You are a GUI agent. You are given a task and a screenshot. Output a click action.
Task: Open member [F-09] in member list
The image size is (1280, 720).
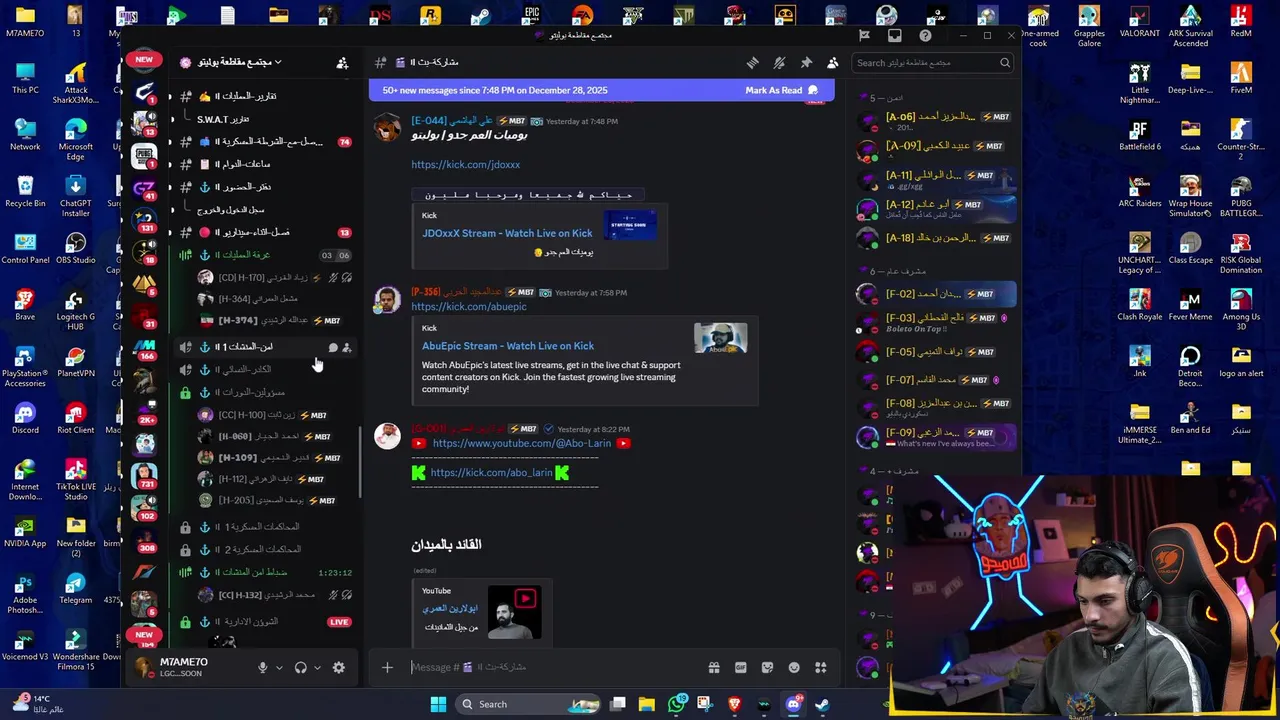click(x=938, y=437)
